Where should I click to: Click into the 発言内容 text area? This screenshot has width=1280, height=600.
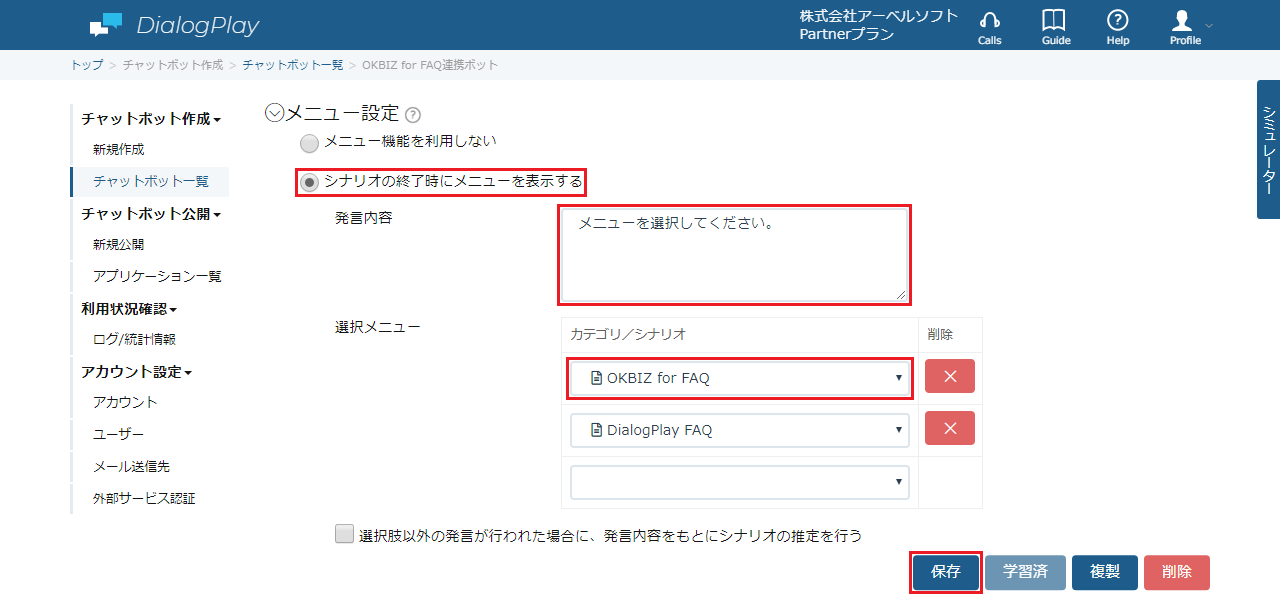coord(735,255)
